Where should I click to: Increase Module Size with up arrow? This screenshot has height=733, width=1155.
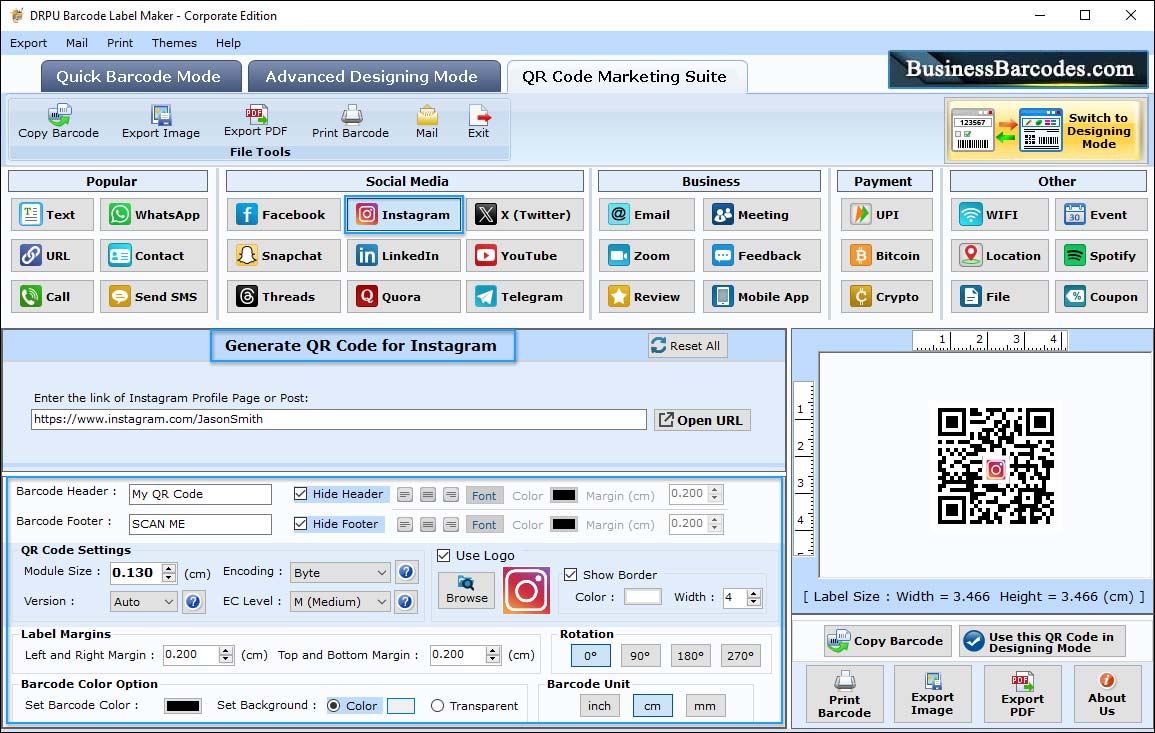[x=169, y=568]
